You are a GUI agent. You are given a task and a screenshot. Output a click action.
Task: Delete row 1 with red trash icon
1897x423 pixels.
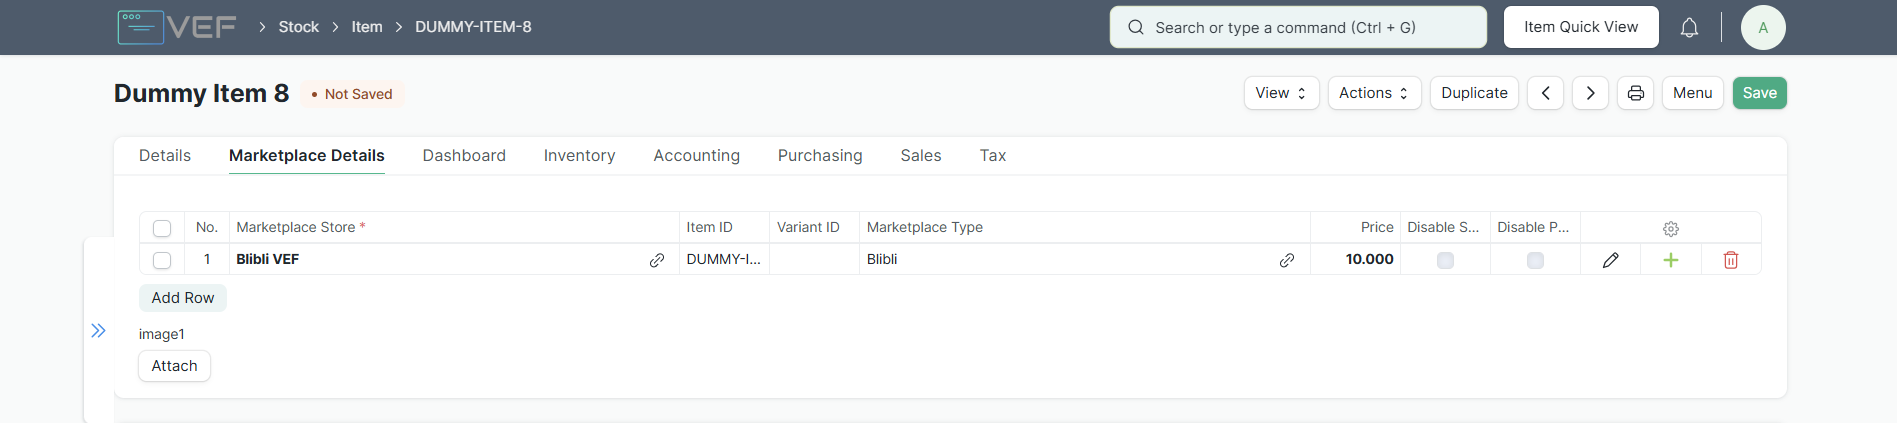click(x=1731, y=260)
